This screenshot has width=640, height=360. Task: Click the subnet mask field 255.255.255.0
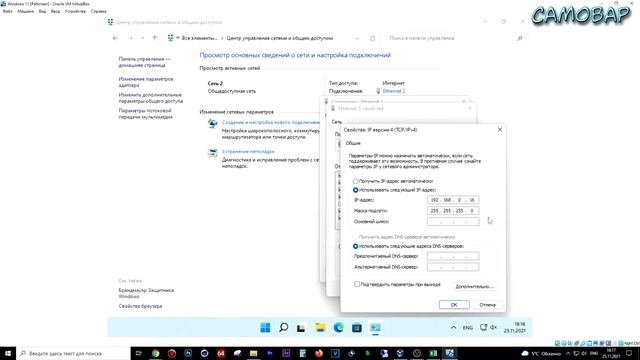(453, 211)
